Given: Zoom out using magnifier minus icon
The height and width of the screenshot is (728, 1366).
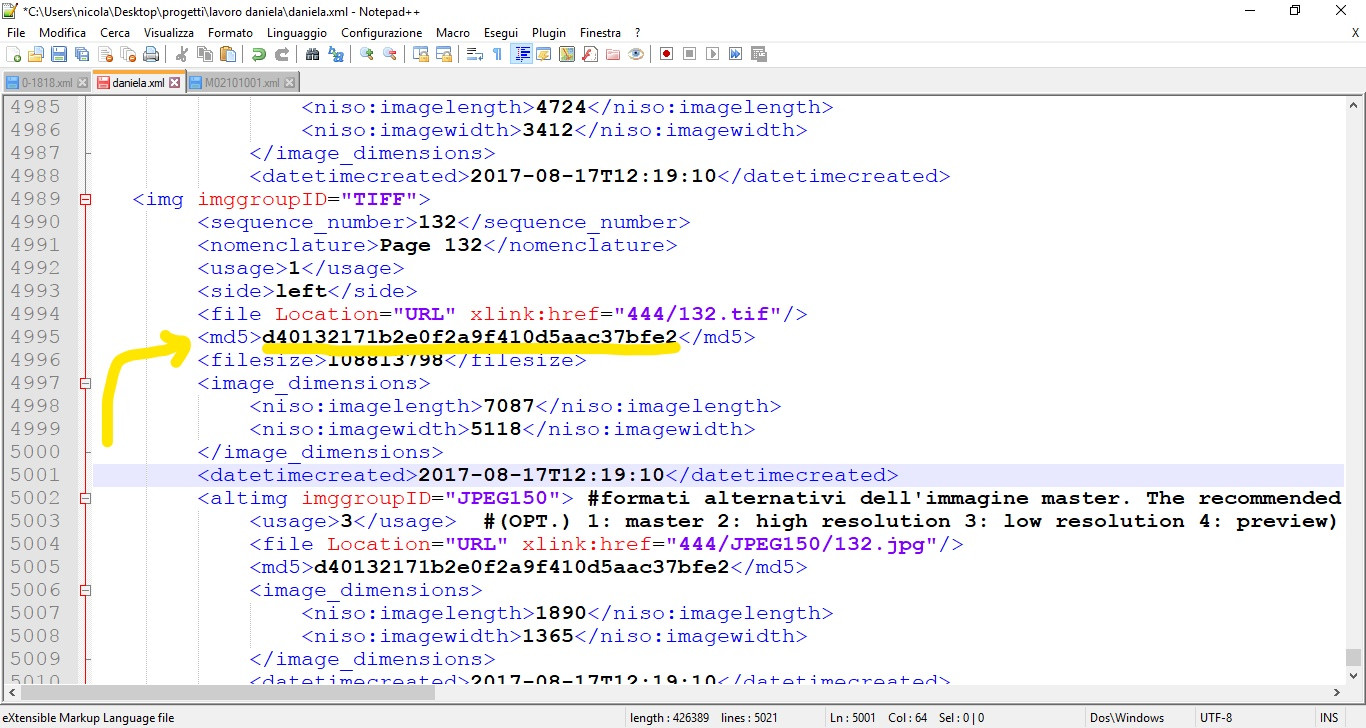Looking at the screenshot, I should click(390, 54).
